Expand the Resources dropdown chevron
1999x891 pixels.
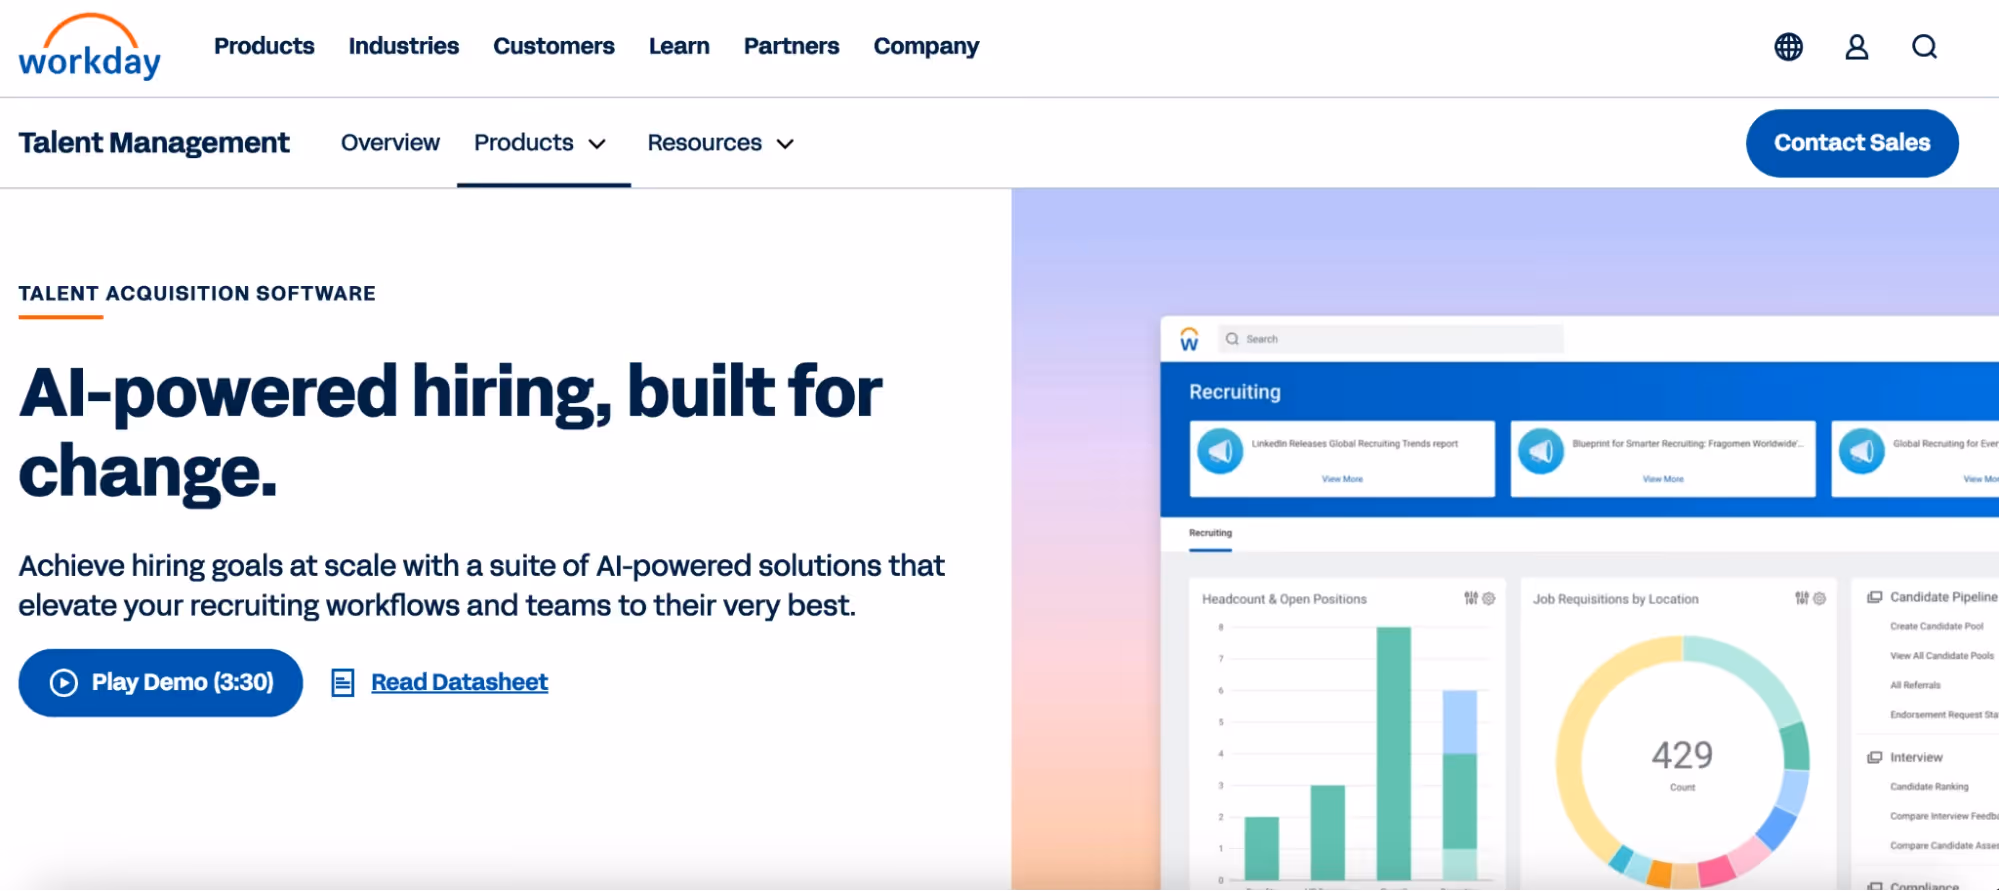(786, 144)
